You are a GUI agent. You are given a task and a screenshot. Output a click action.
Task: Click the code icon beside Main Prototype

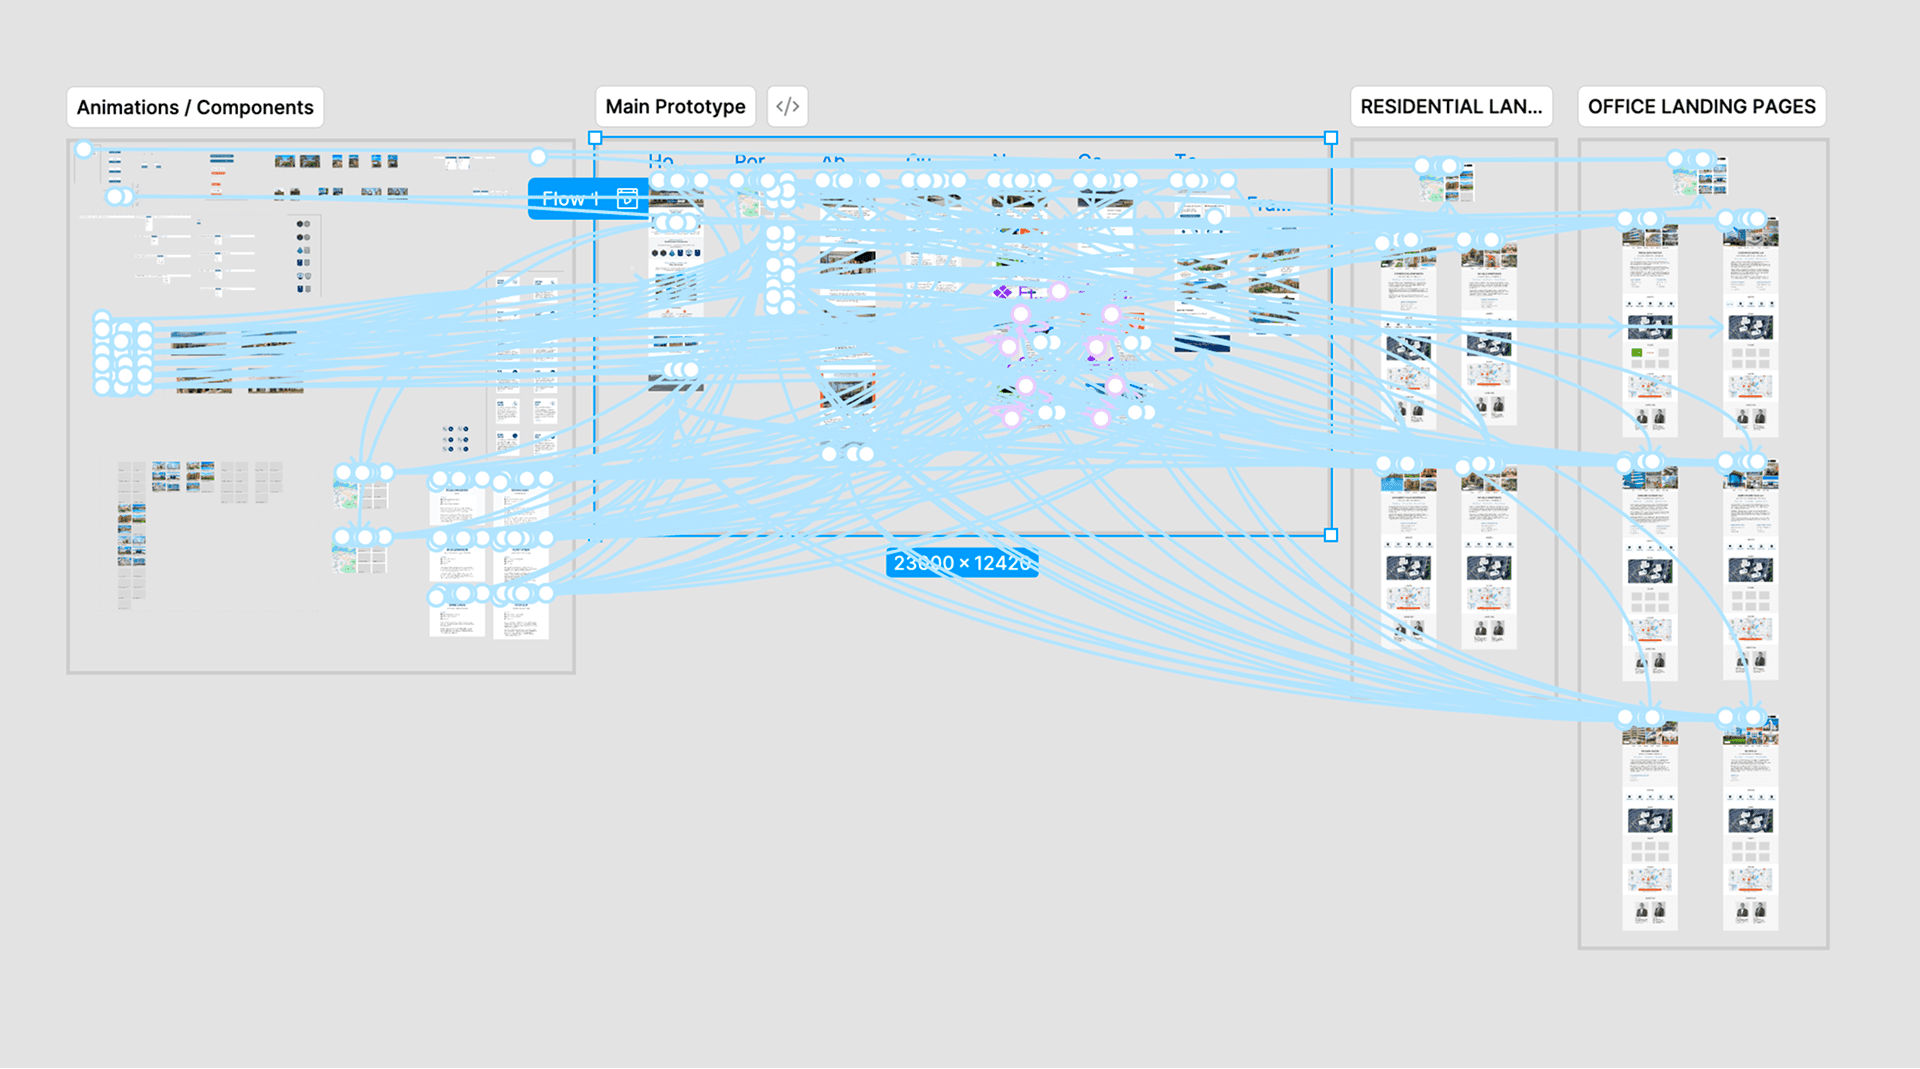(787, 107)
